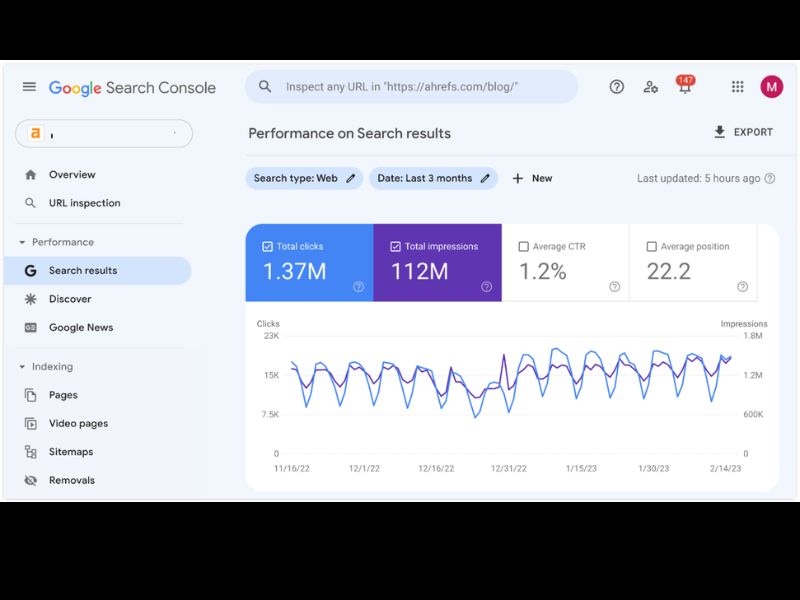
Task: Click plus icon to add new filter
Action: coord(517,178)
